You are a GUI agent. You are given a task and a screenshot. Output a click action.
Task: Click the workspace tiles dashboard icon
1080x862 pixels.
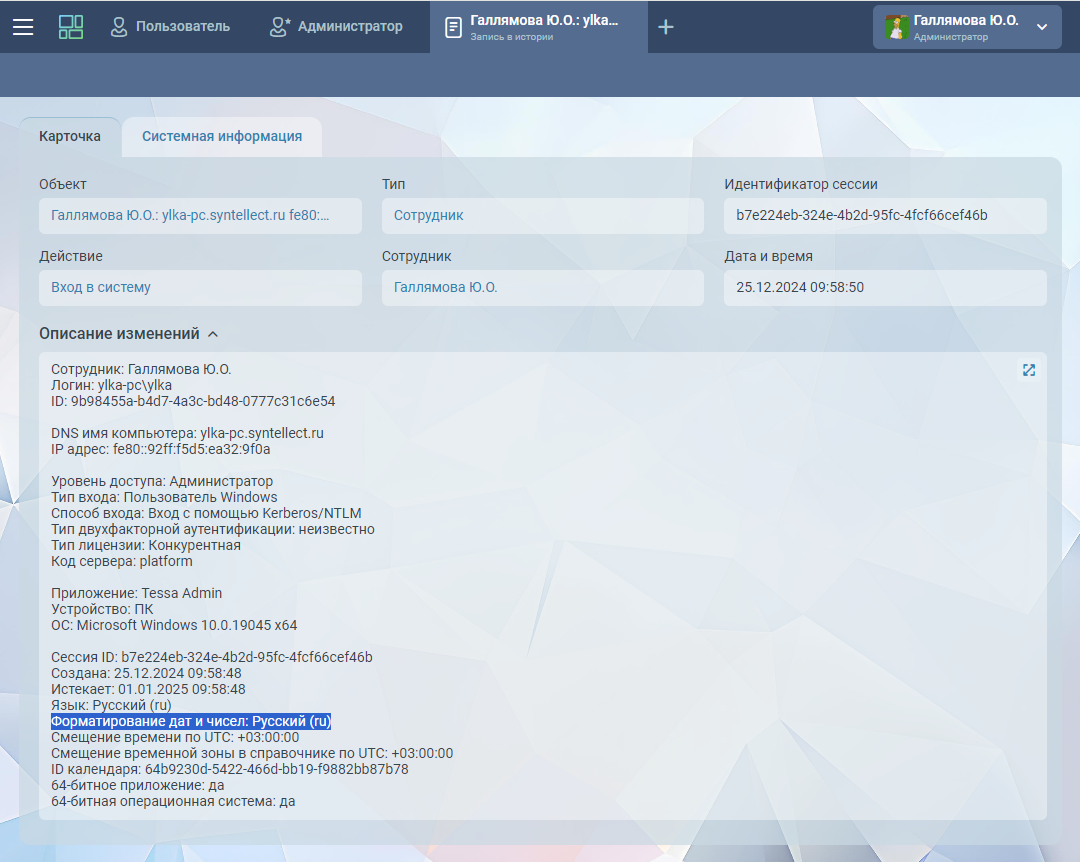tap(71, 27)
